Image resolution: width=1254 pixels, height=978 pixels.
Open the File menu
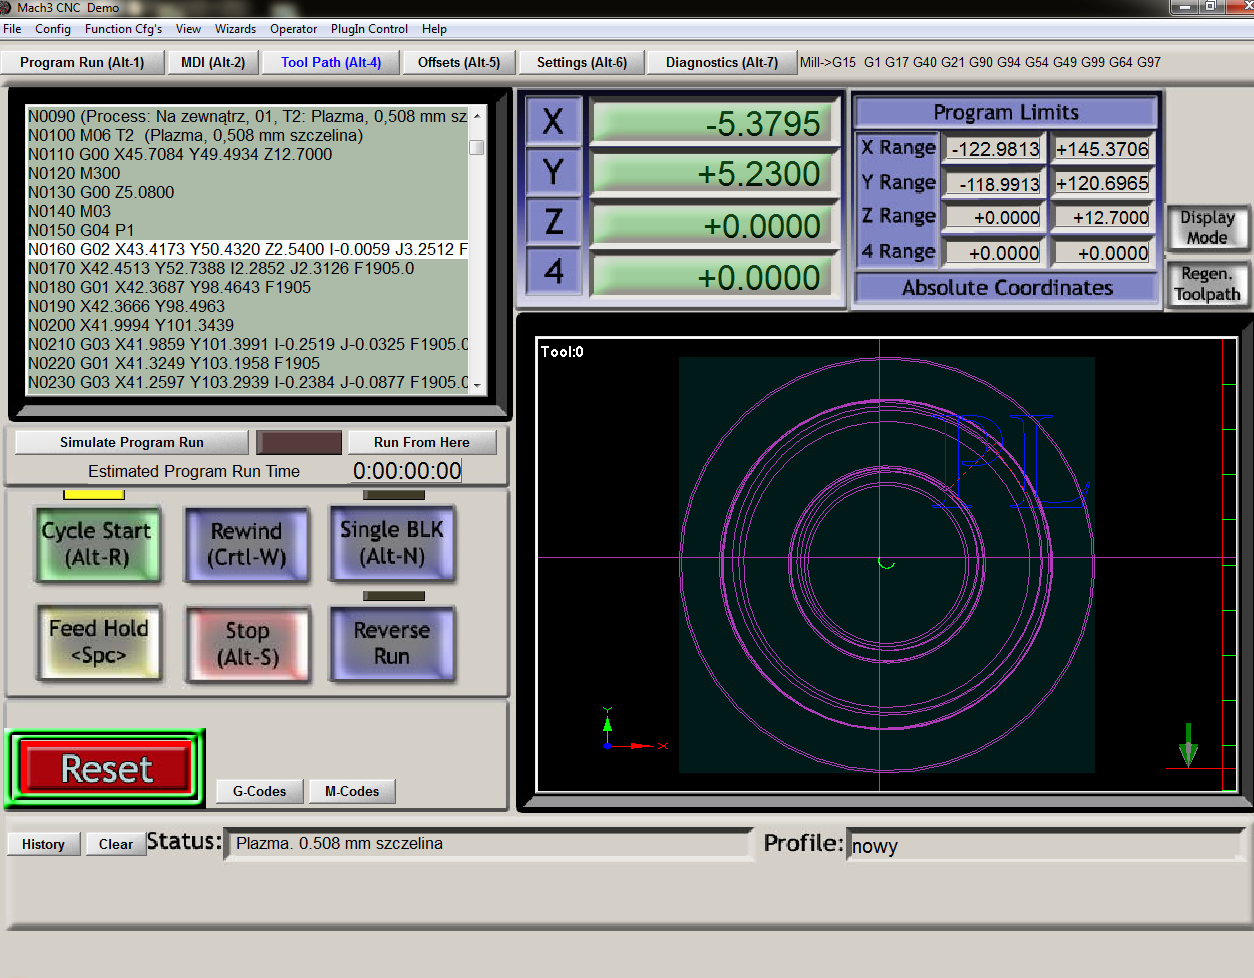pos(12,29)
